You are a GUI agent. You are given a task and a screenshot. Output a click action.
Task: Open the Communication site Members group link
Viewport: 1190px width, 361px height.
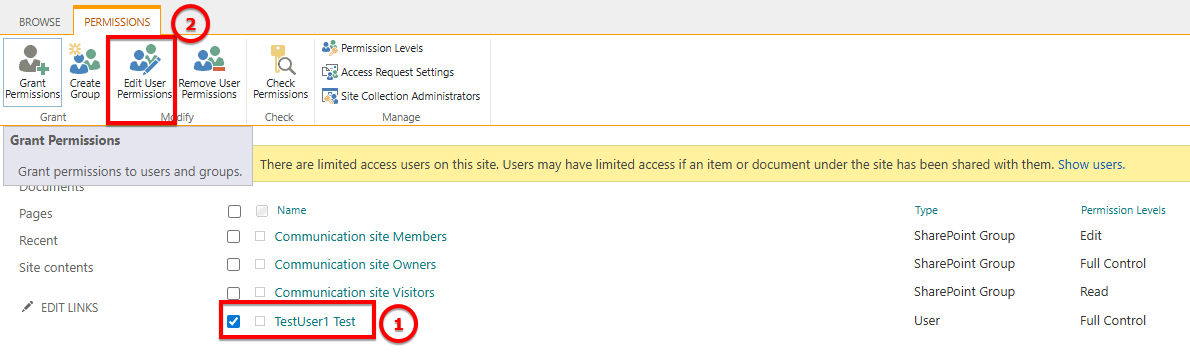pyautogui.click(x=360, y=237)
